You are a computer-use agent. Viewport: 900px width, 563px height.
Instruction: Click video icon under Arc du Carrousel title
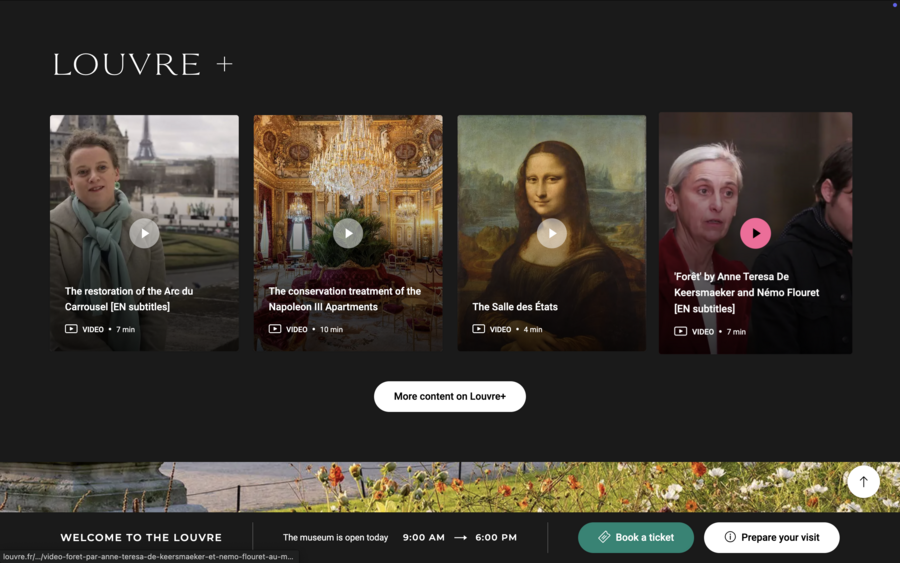pyautogui.click(x=71, y=329)
